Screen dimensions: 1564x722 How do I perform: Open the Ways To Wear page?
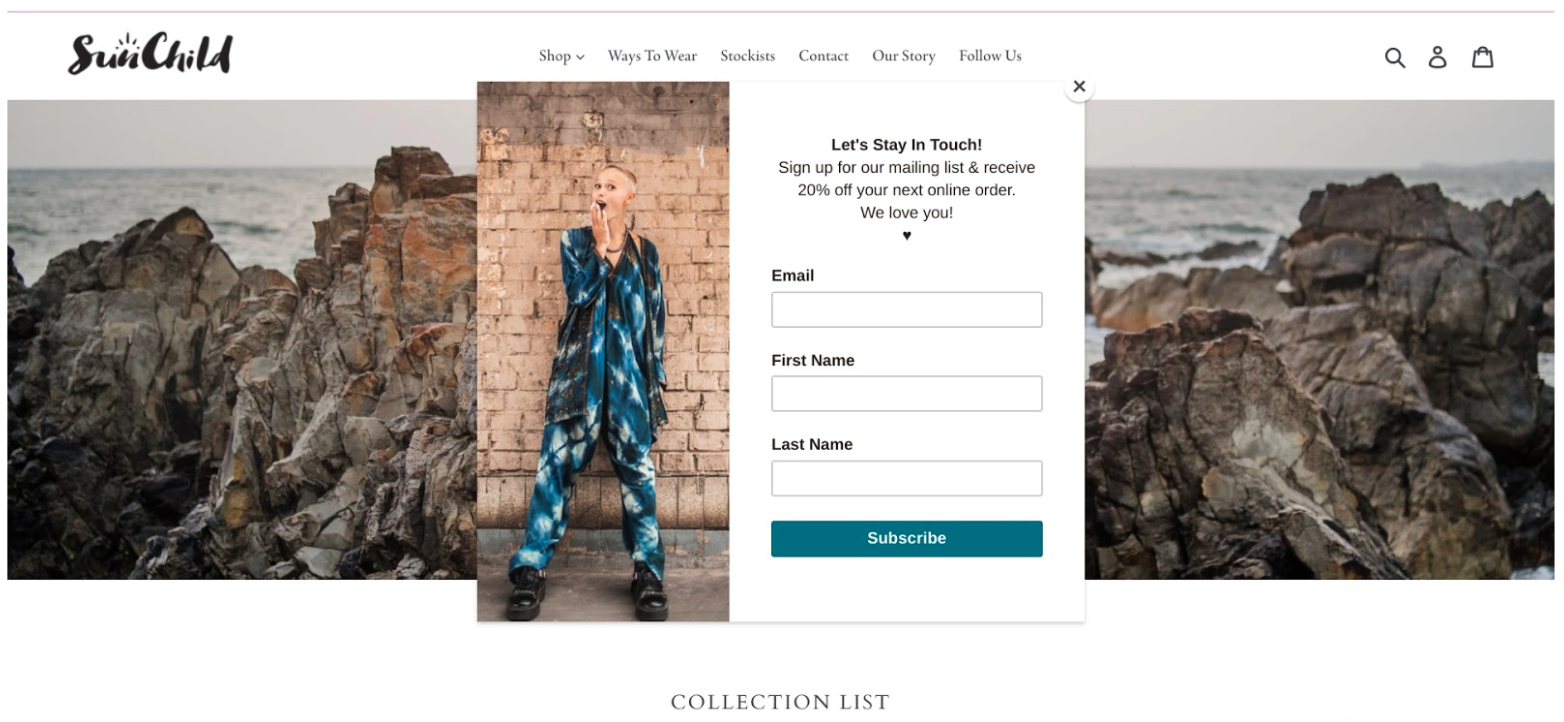pos(652,56)
